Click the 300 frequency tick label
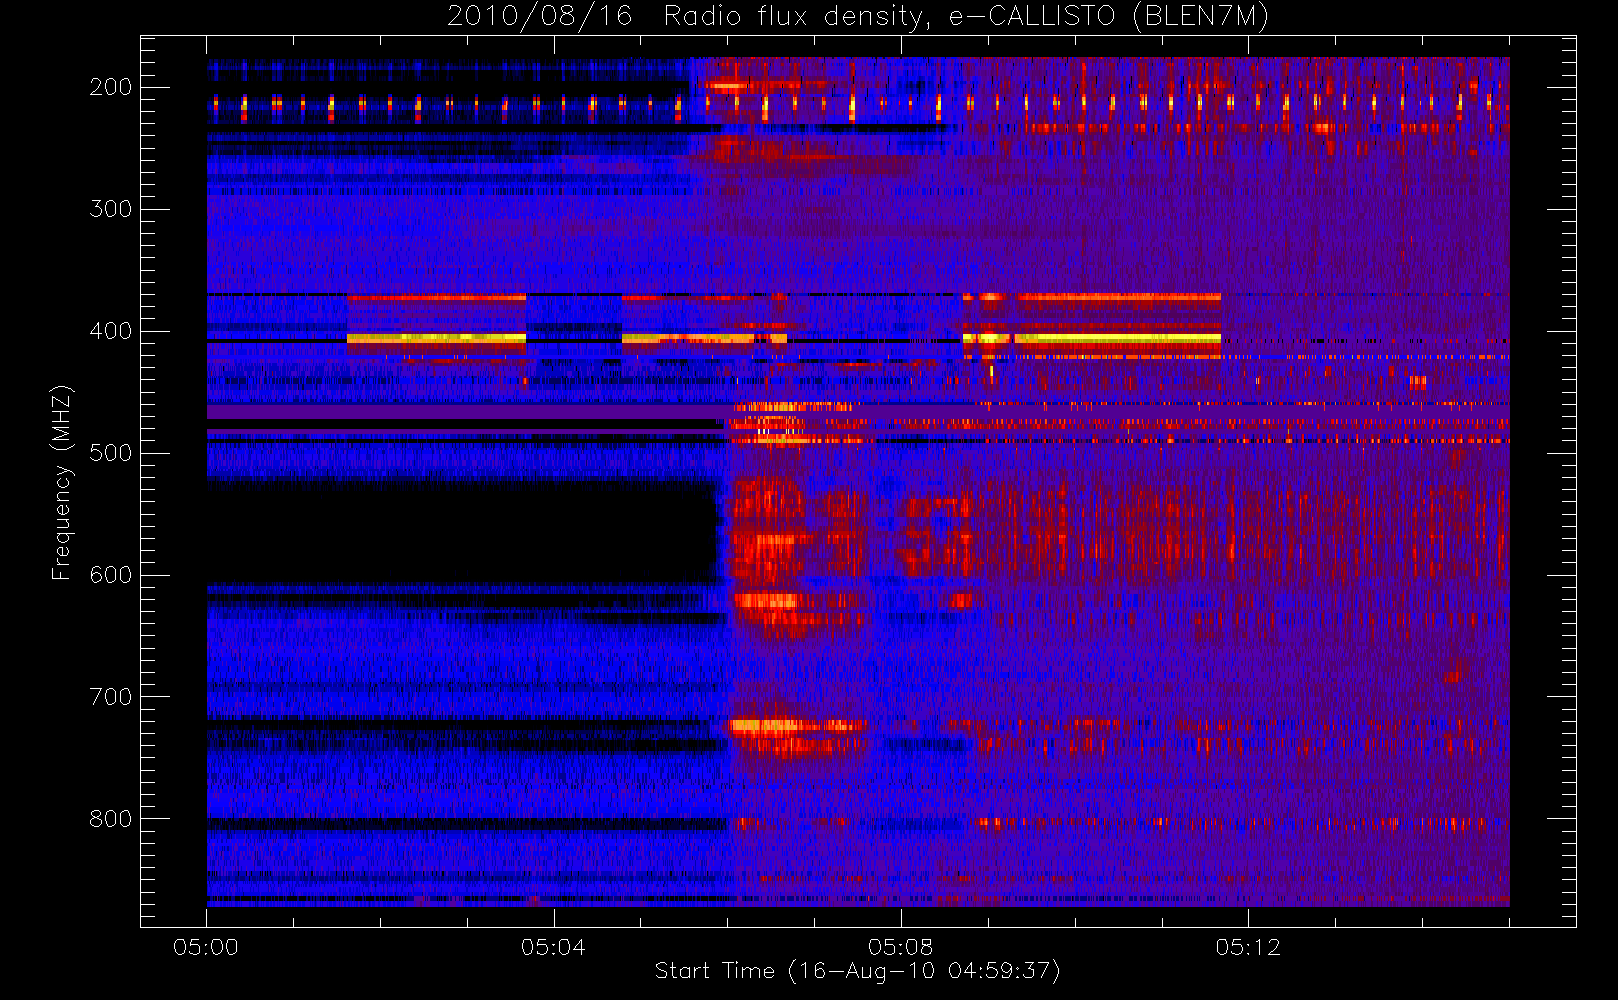 pyautogui.click(x=111, y=209)
